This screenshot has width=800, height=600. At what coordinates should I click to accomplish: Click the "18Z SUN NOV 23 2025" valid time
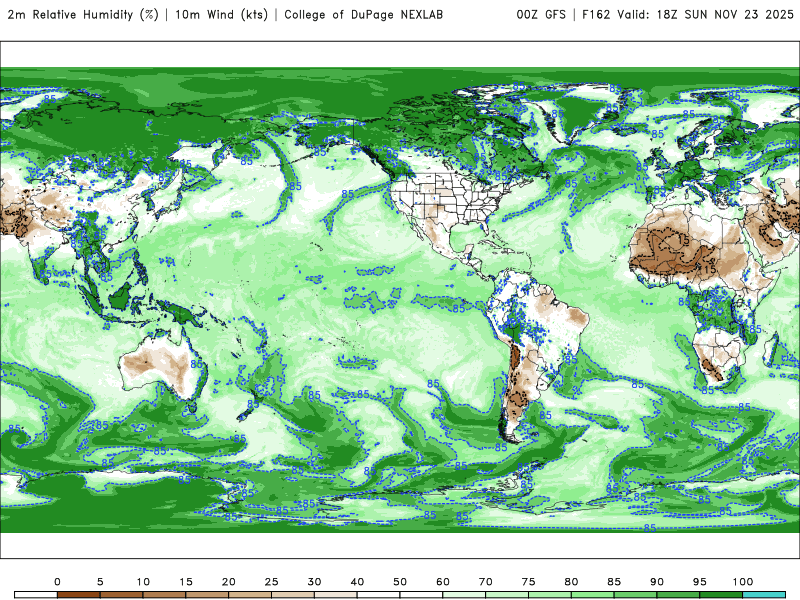pyautogui.click(x=725, y=14)
